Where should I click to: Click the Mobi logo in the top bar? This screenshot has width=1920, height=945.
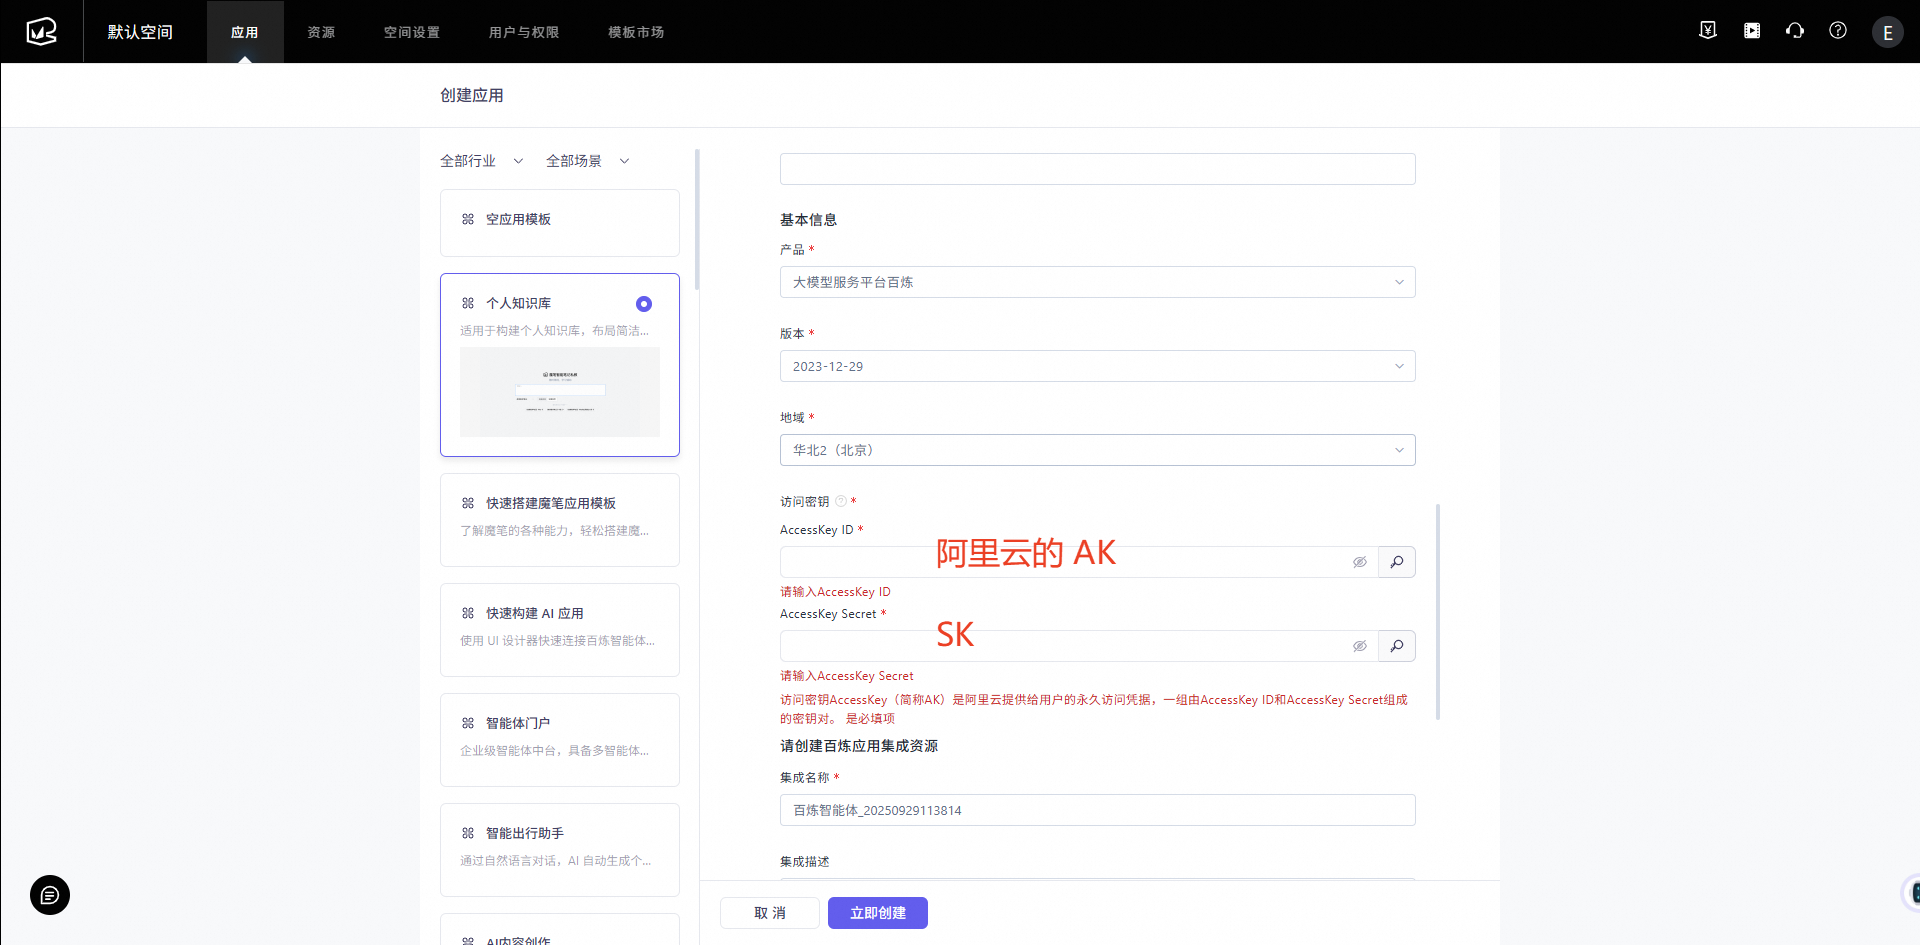tap(41, 32)
